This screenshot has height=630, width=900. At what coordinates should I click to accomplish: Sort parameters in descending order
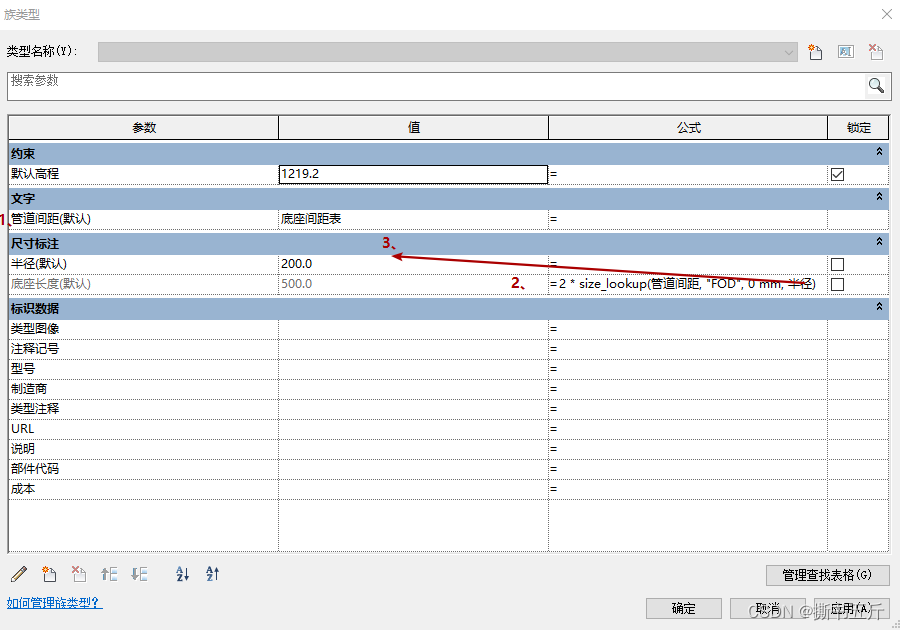coord(210,574)
